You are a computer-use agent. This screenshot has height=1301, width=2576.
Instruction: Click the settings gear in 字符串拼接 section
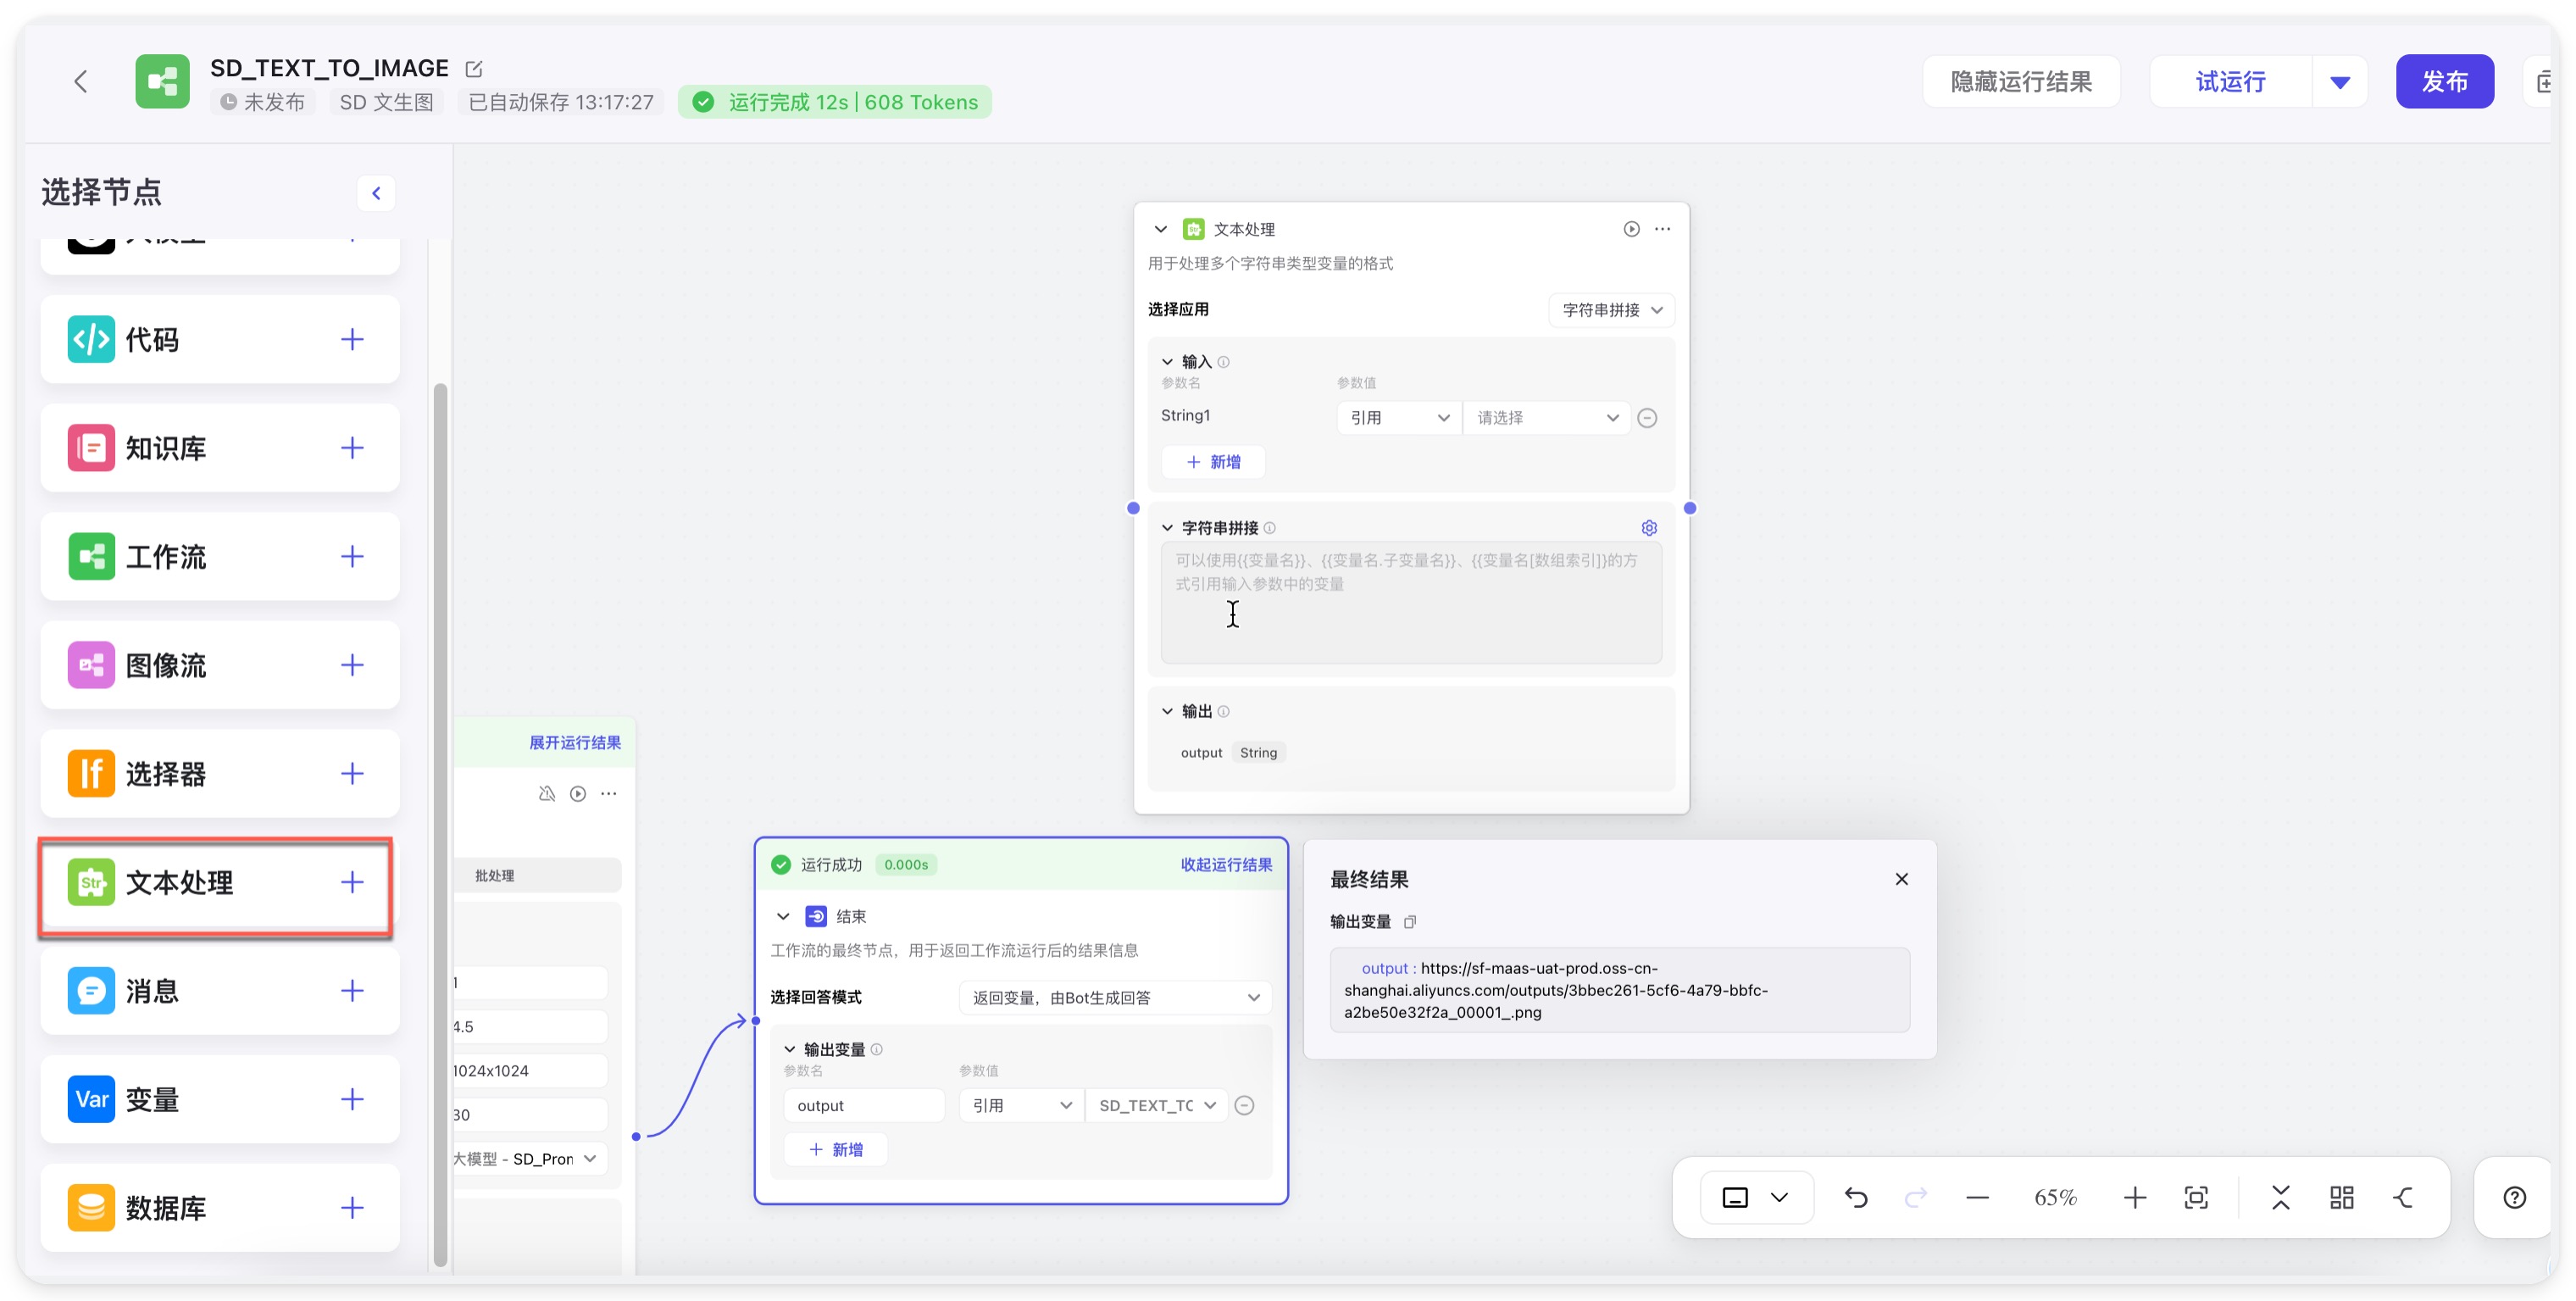(x=1649, y=528)
